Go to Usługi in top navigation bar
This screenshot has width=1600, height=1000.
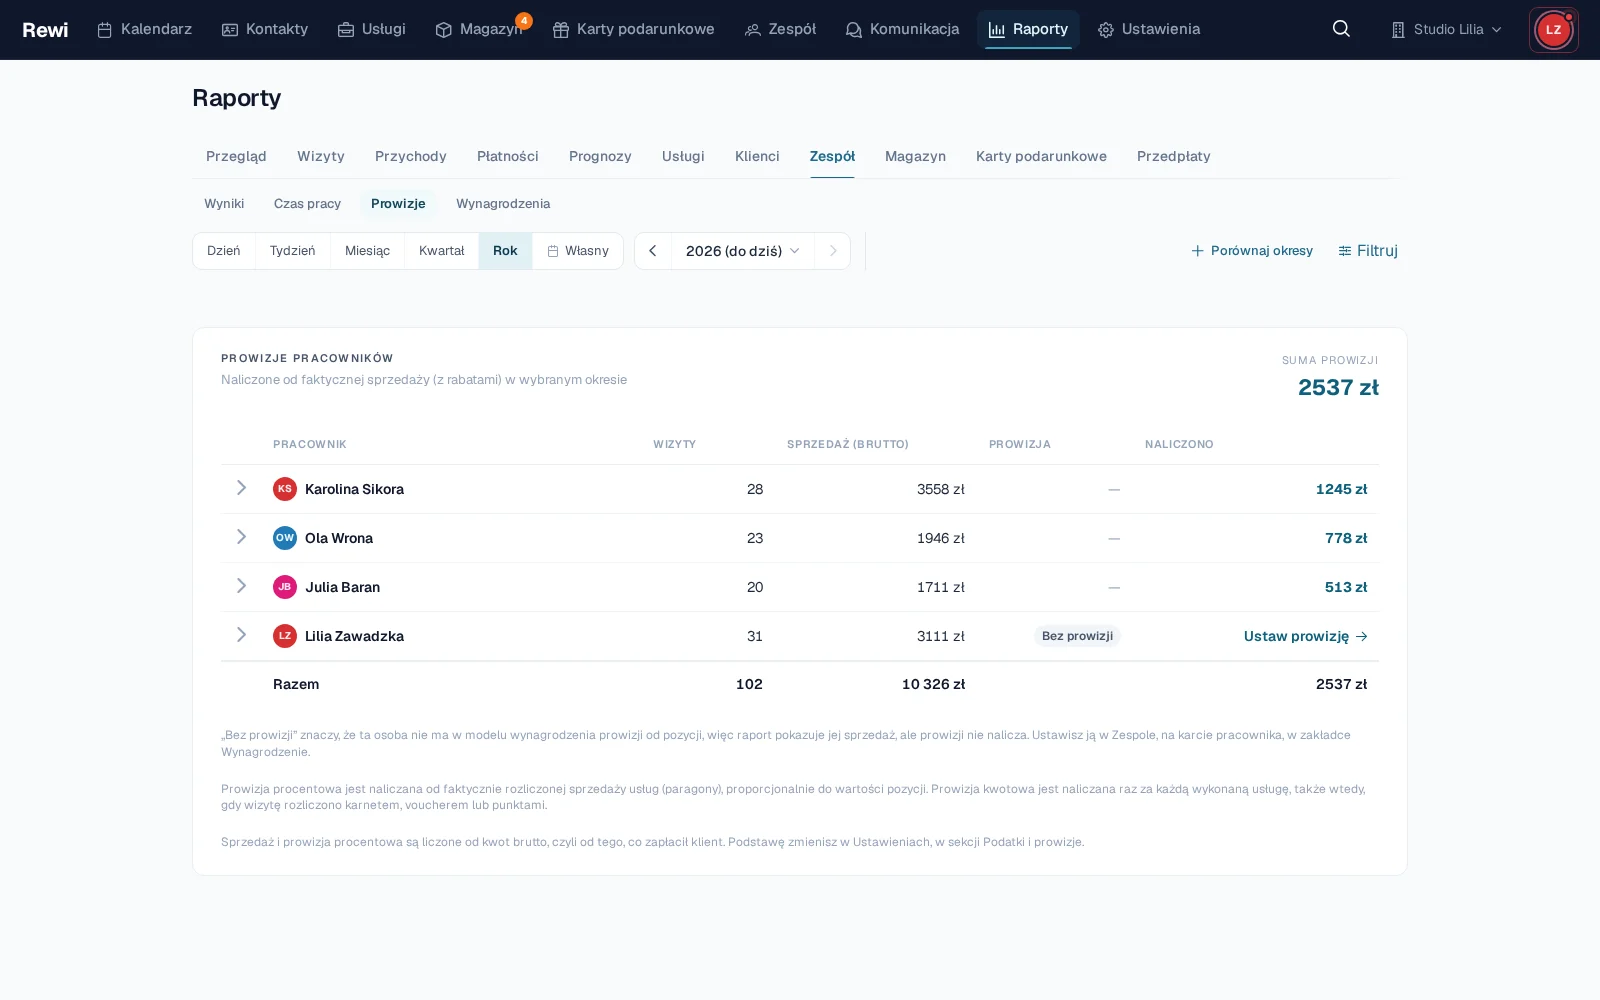click(372, 29)
